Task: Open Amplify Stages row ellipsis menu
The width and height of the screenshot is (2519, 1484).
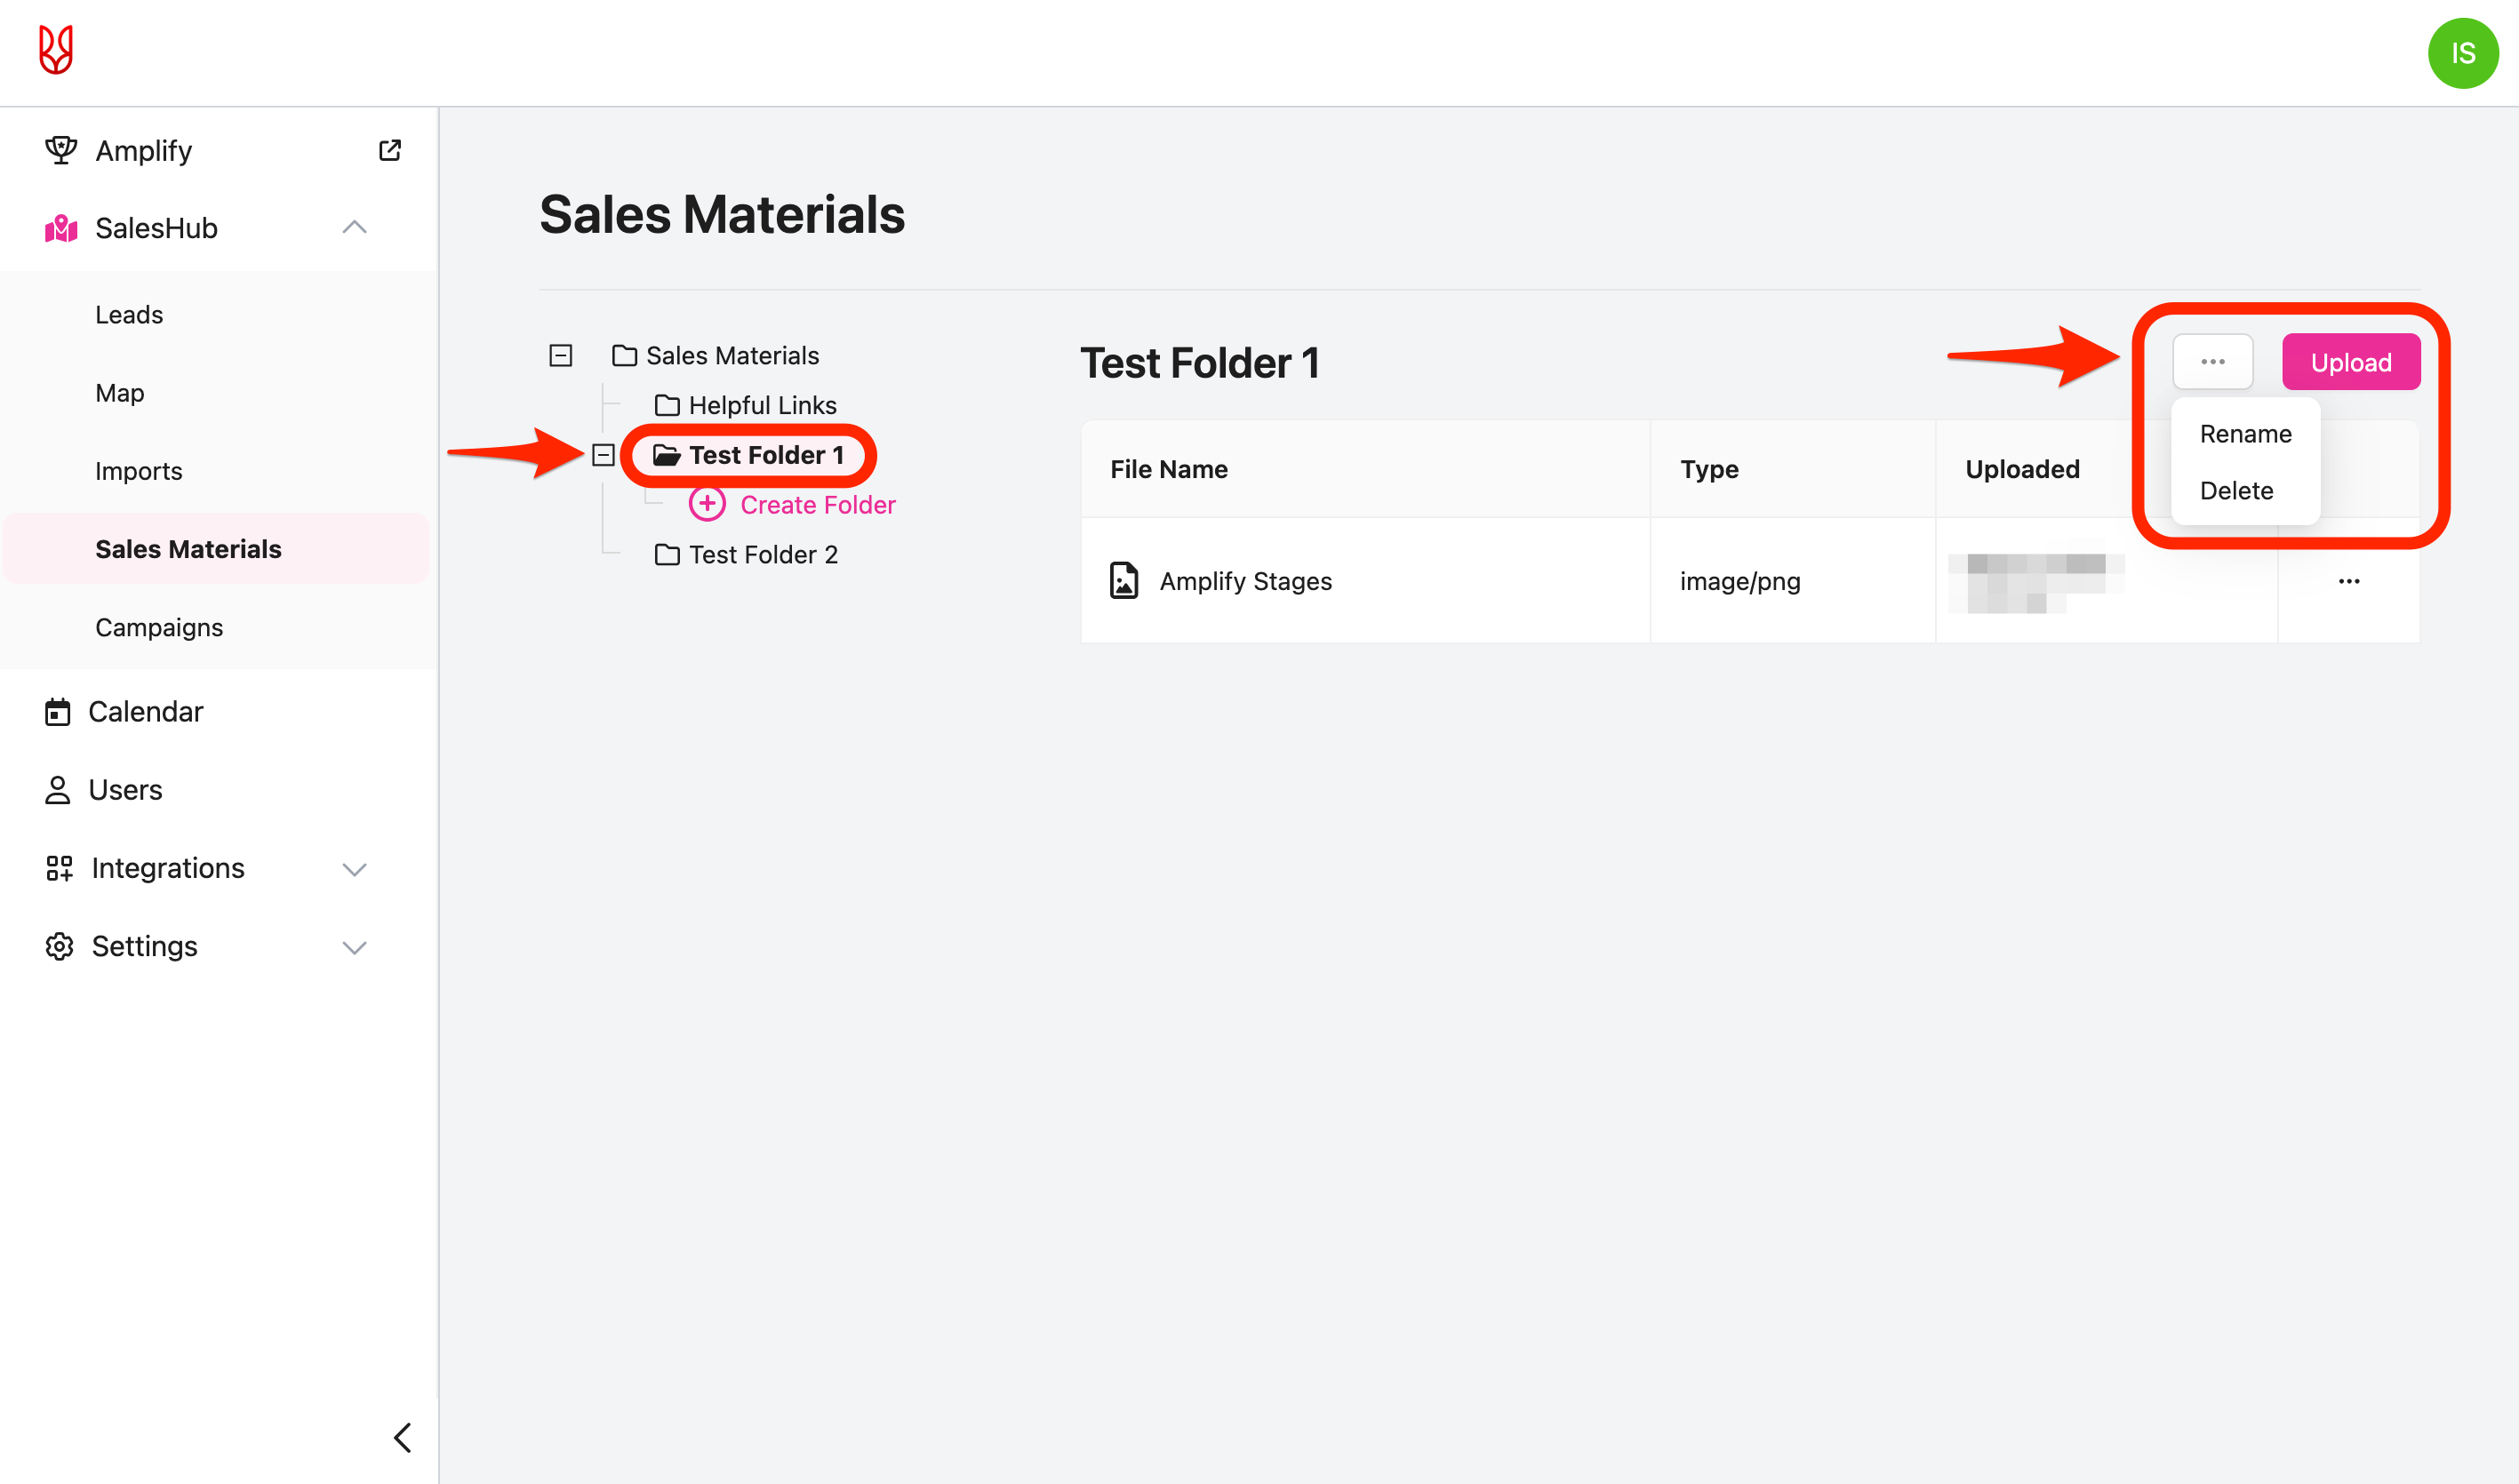Action: pos(2348,580)
